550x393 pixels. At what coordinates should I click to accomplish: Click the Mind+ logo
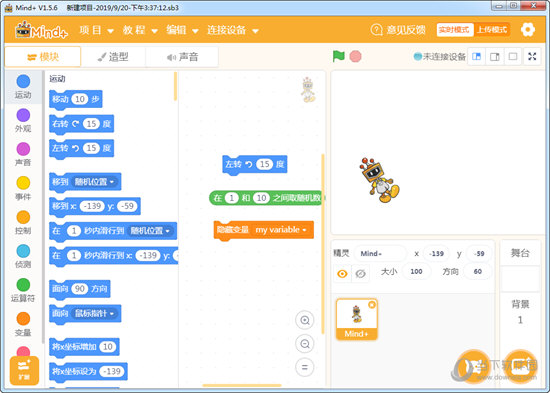tap(41, 30)
